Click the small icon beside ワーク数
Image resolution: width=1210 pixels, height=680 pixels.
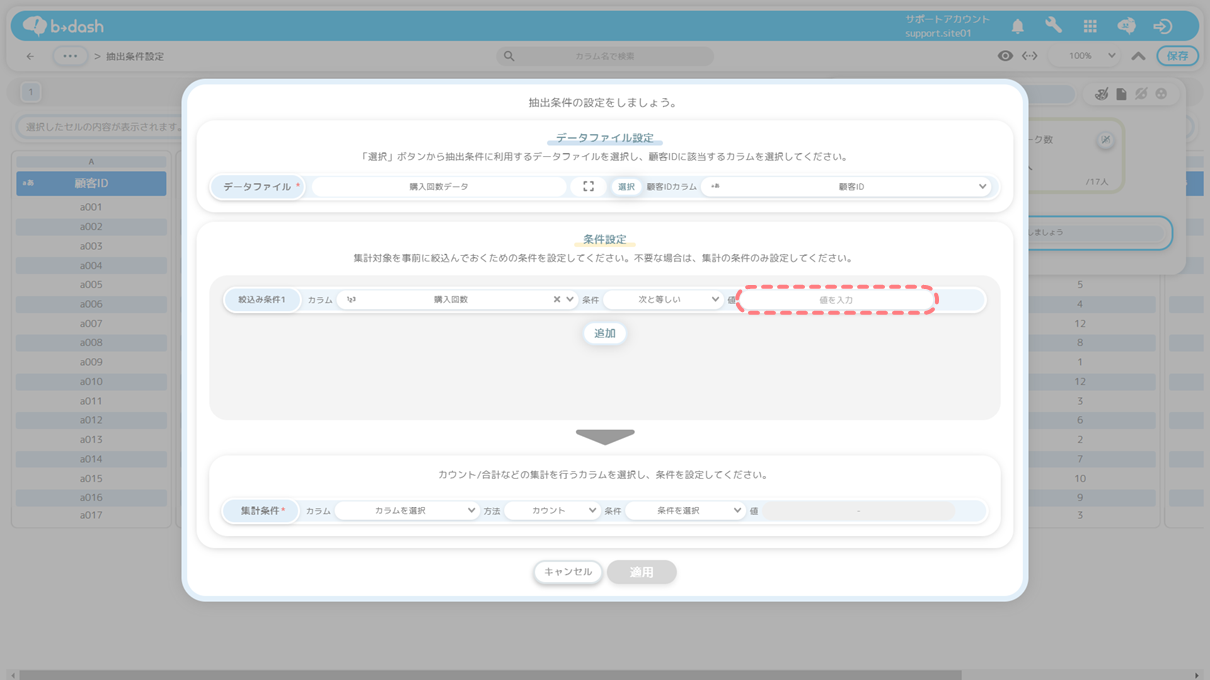coord(1105,140)
